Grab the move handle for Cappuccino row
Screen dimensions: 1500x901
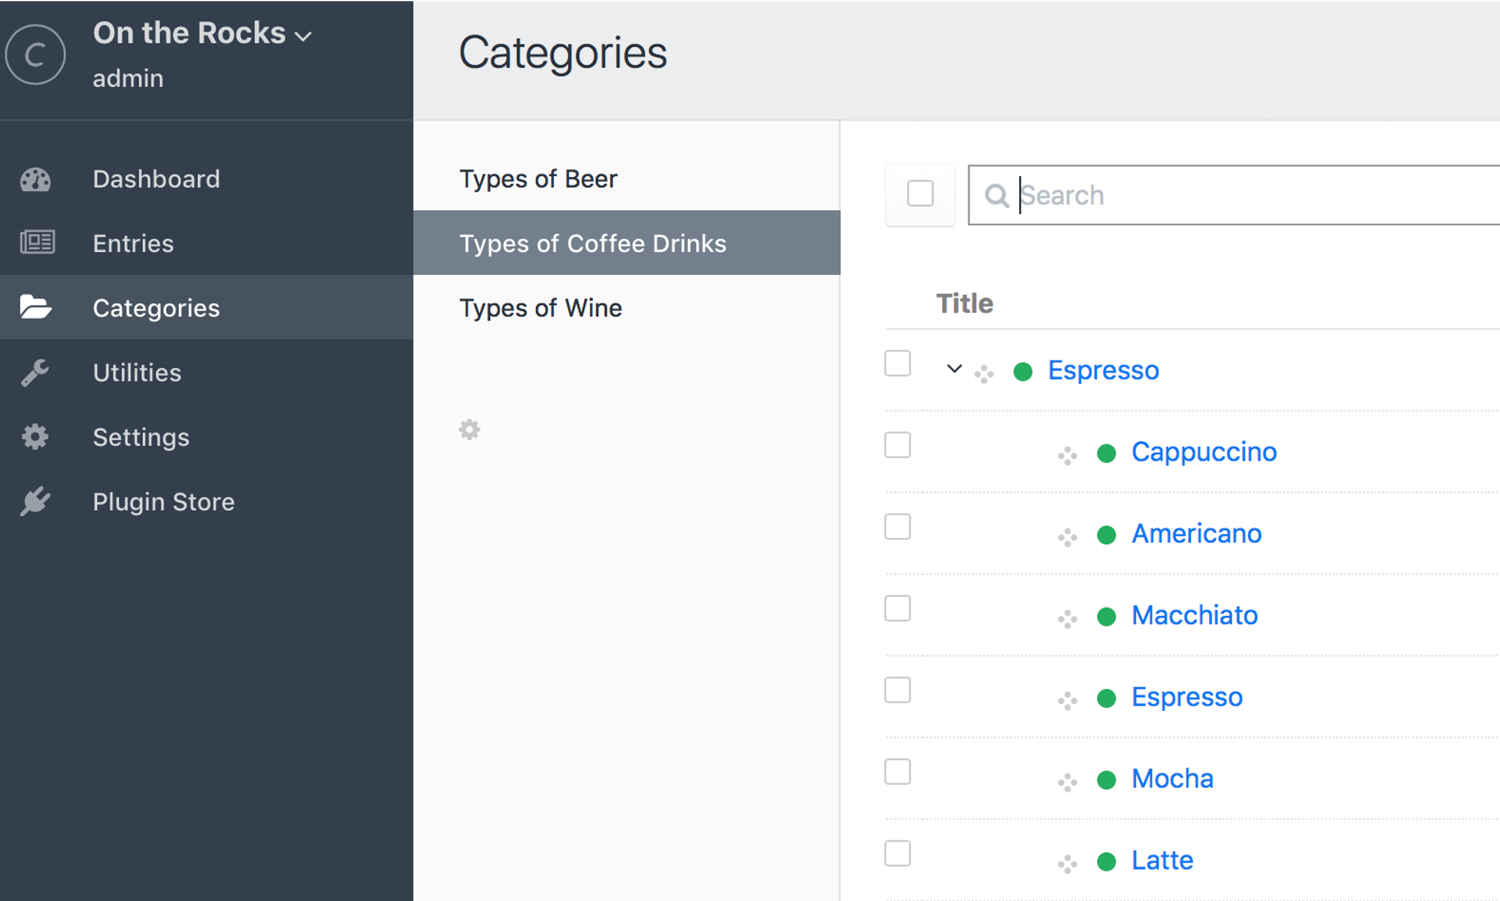pos(1067,456)
